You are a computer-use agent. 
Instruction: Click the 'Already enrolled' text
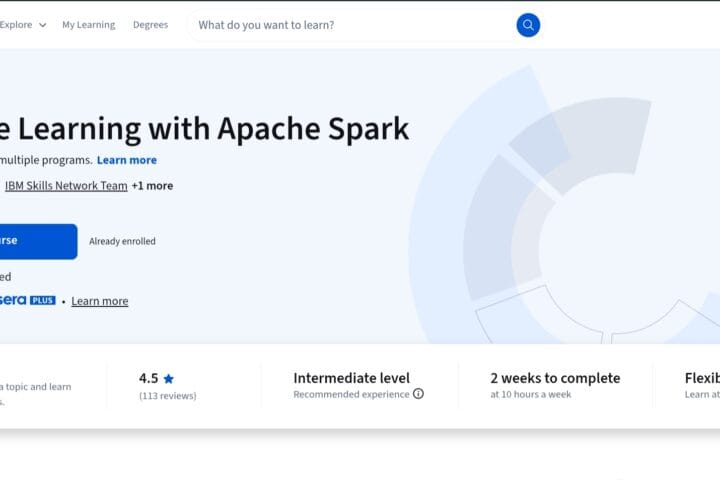122,241
